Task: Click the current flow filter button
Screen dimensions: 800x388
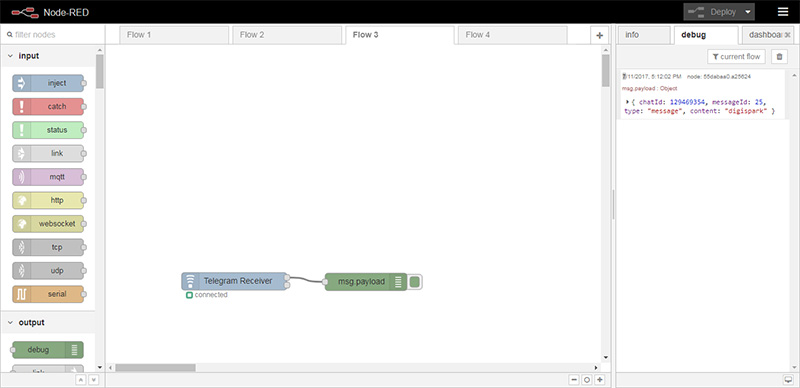Action: coord(736,57)
